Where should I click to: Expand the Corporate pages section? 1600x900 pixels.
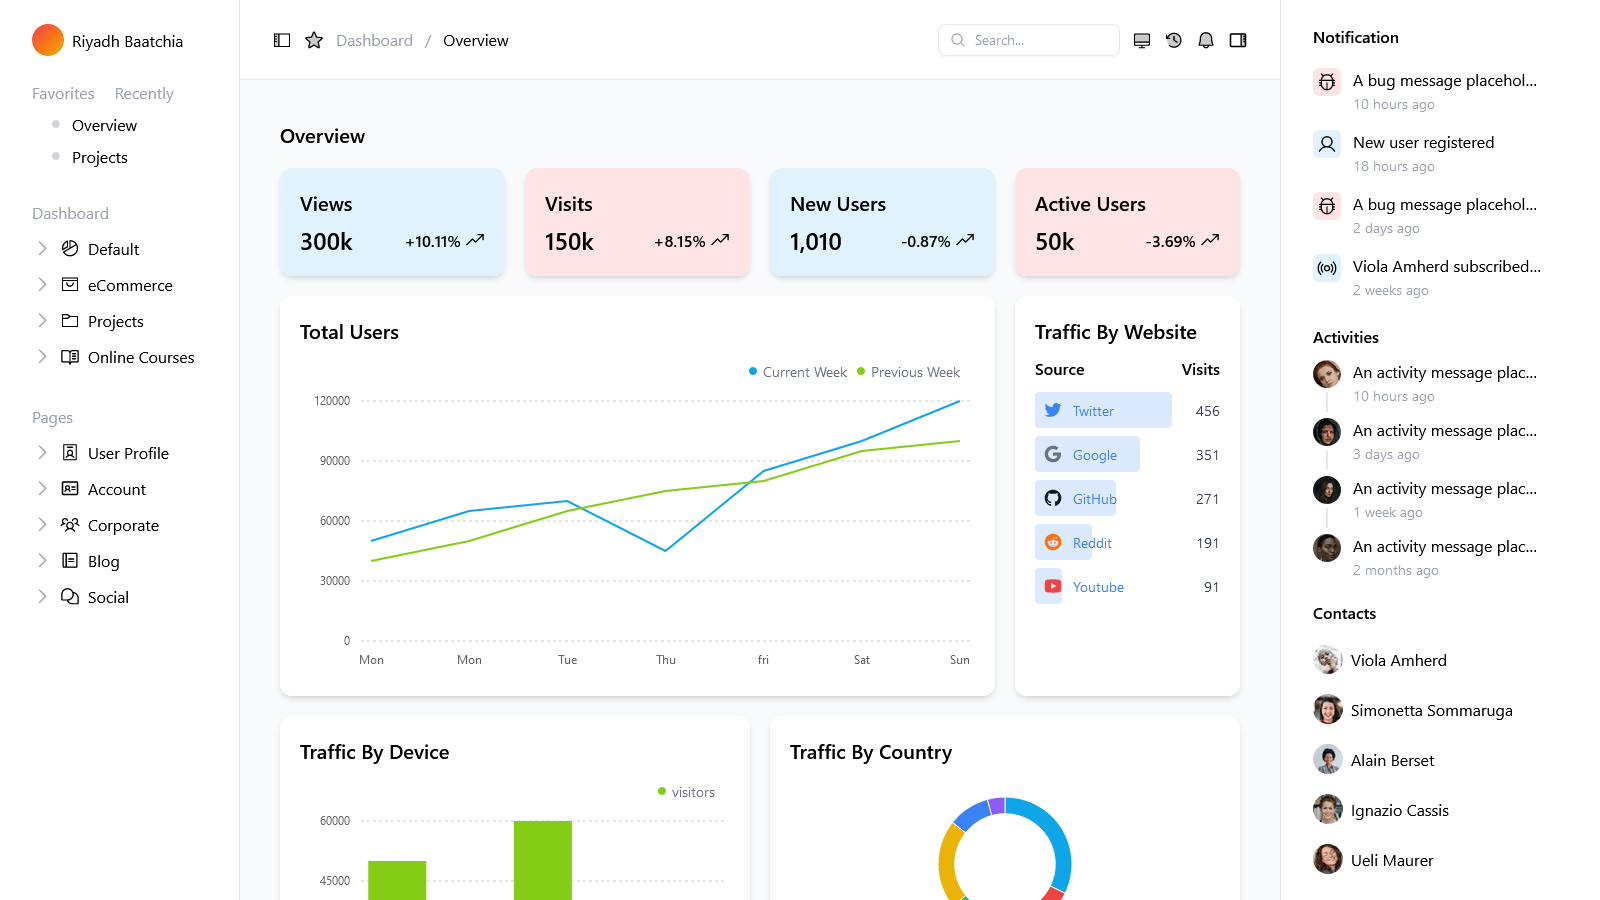42,524
